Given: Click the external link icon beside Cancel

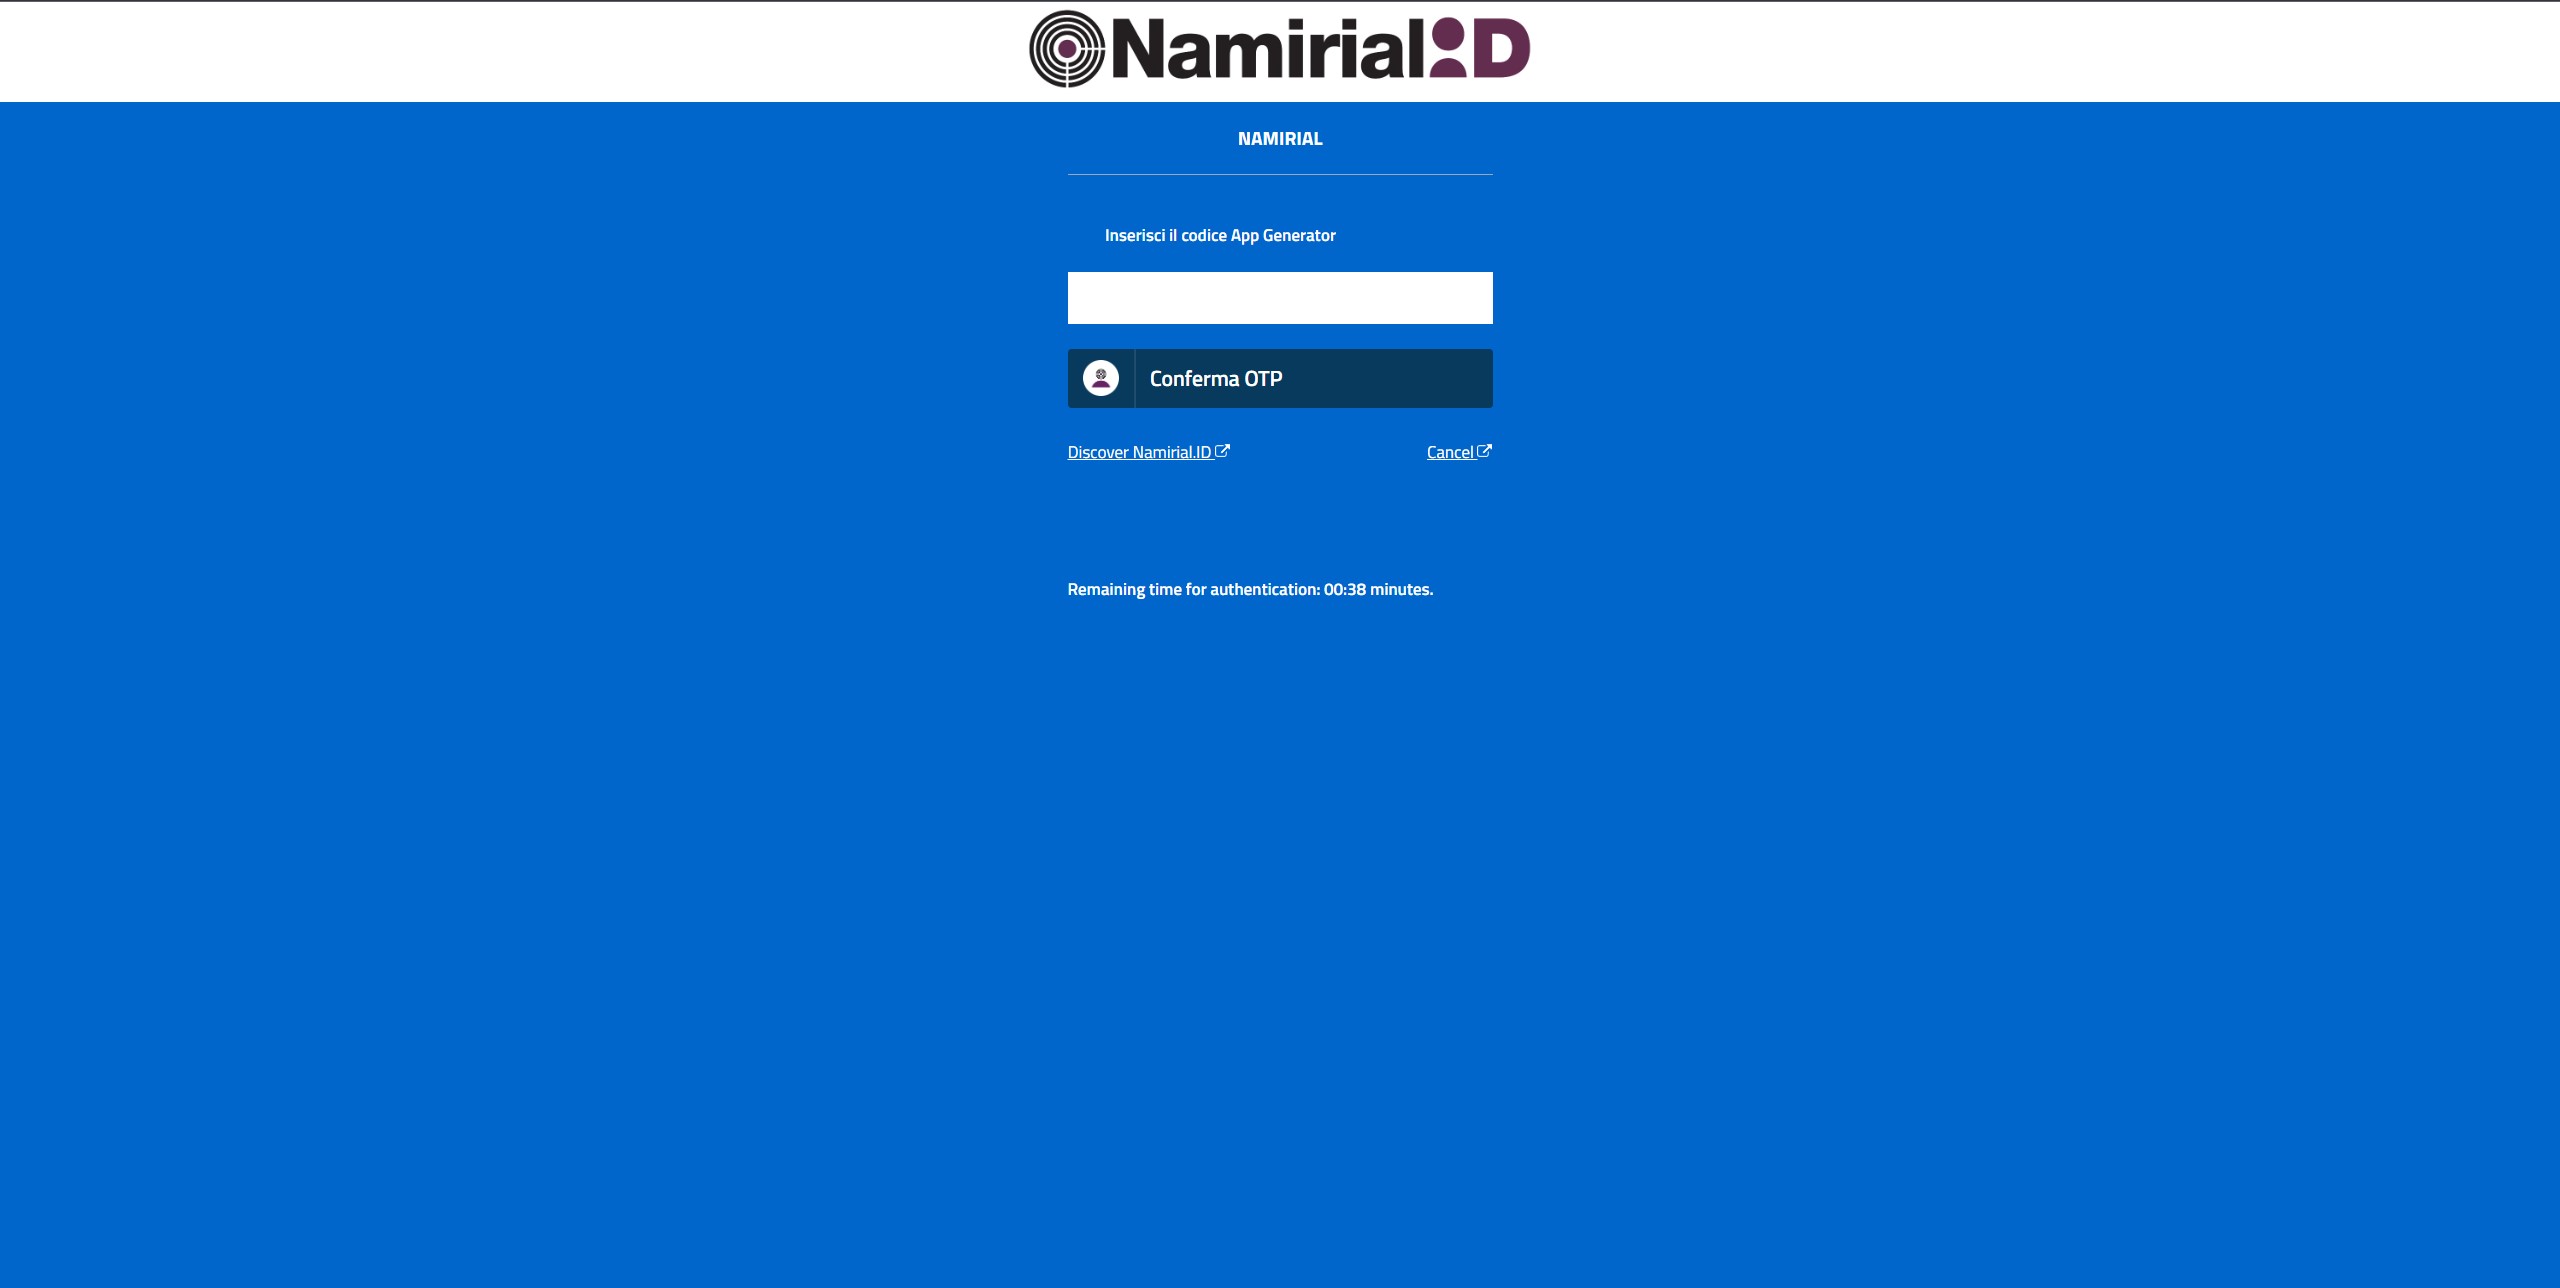Looking at the screenshot, I should coord(1484,451).
